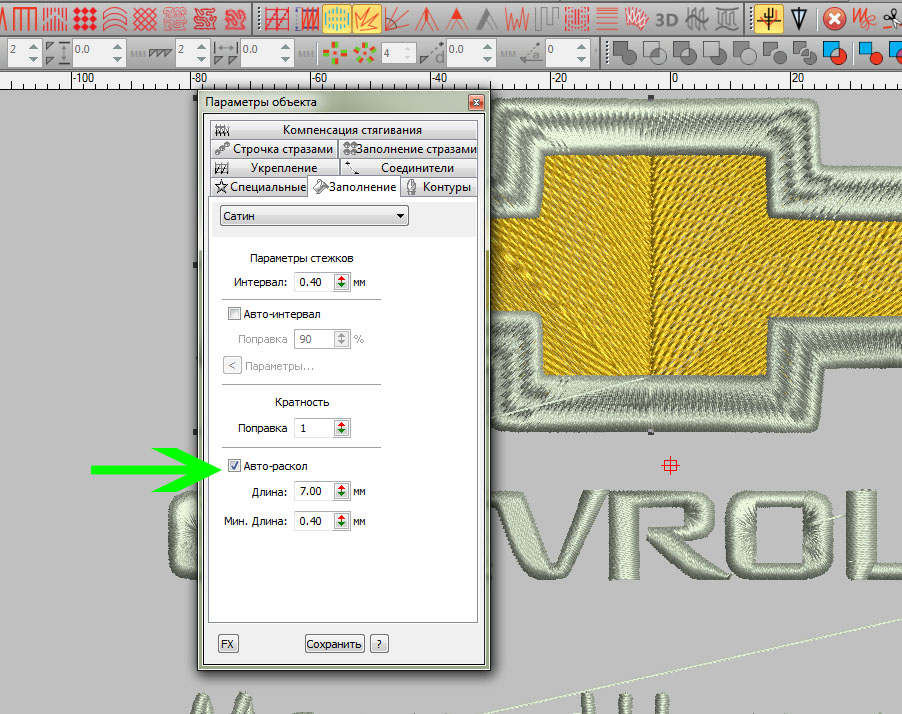Click the question mark help button

379,644
